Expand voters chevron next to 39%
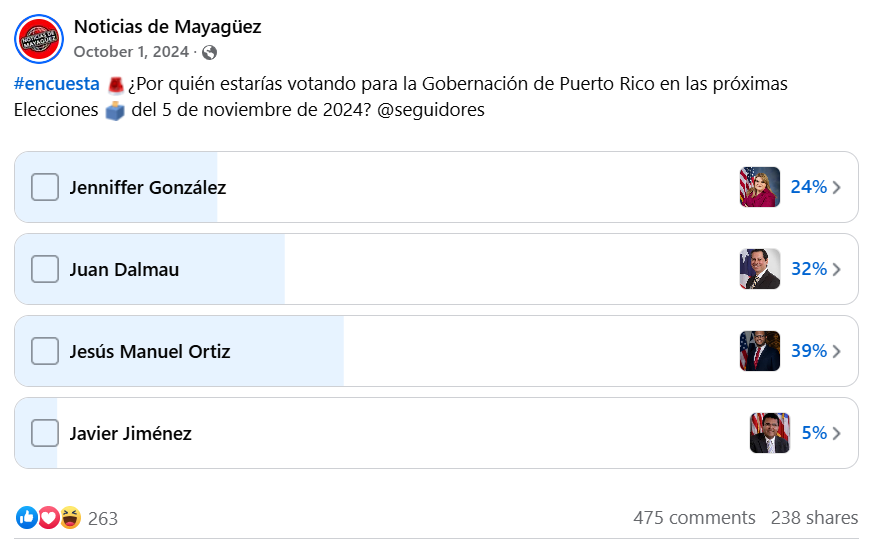Image resolution: width=873 pixels, height=549 pixels. coord(836,351)
